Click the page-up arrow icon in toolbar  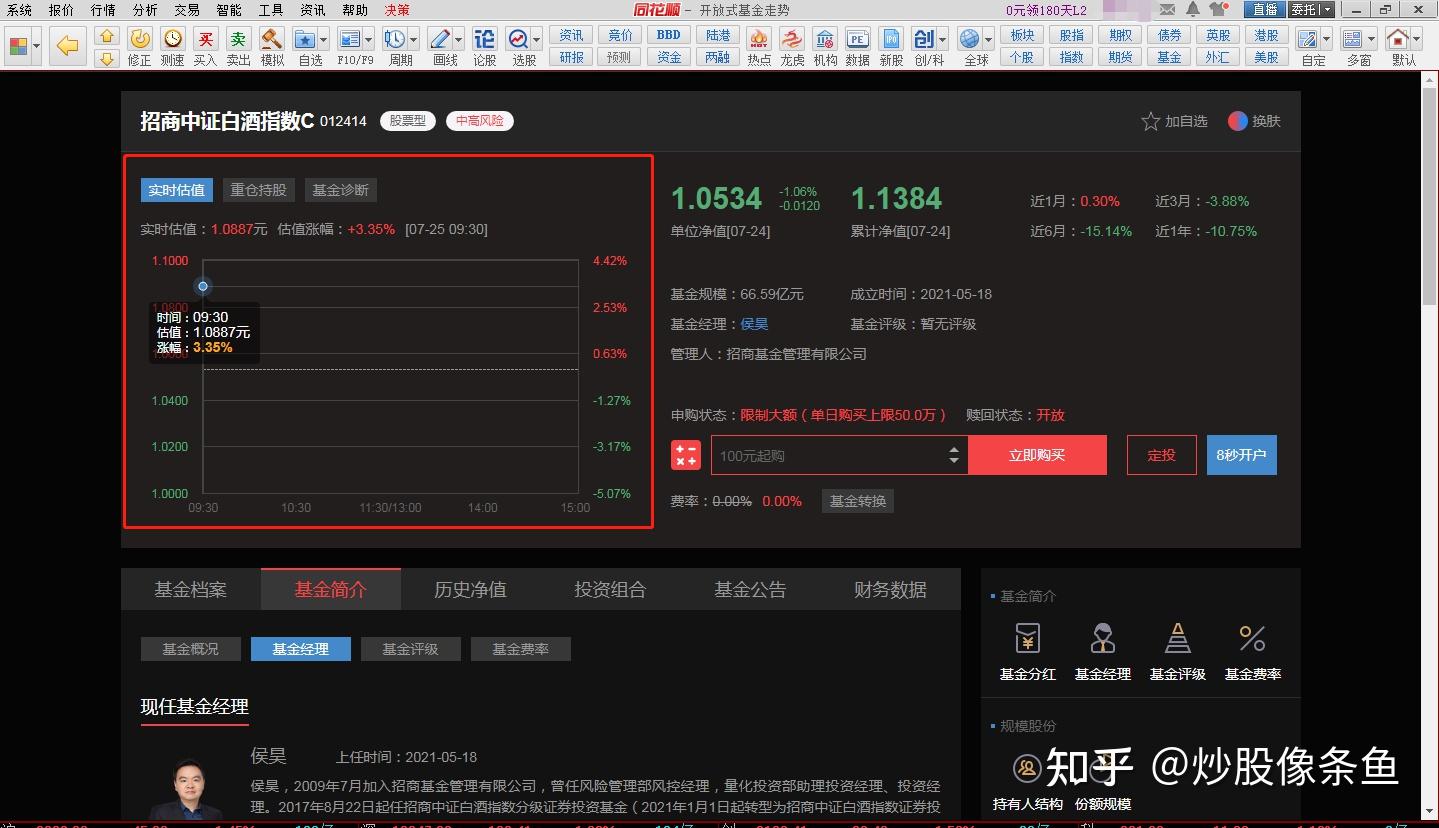click(x=108, y=36)
